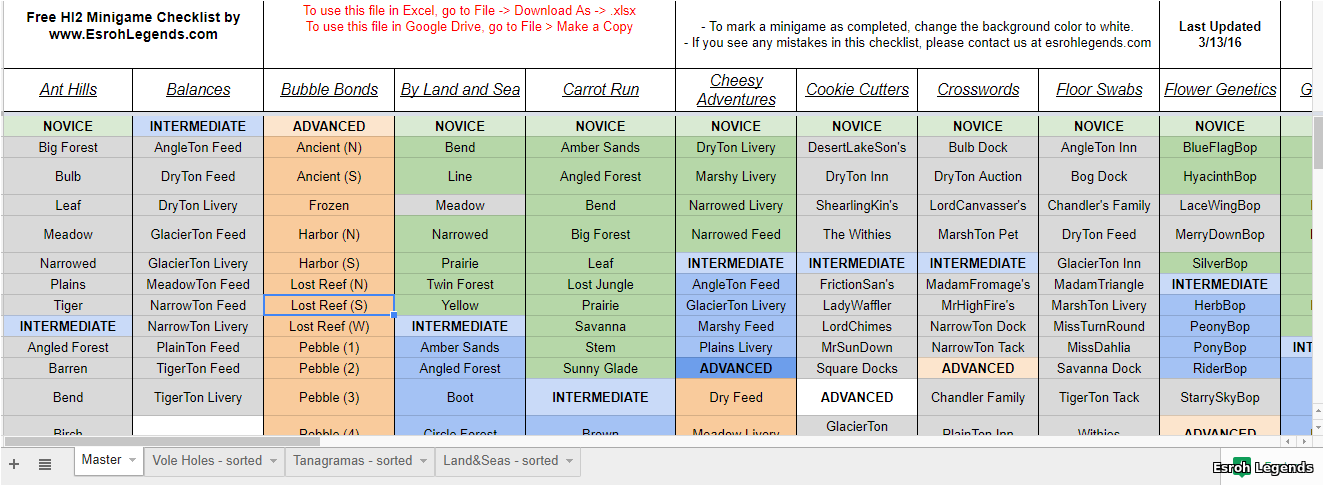Expand the Land&Seas tab dropdown arrow
The height and width of the screenshot is (486, 1324).
point(569,461)
